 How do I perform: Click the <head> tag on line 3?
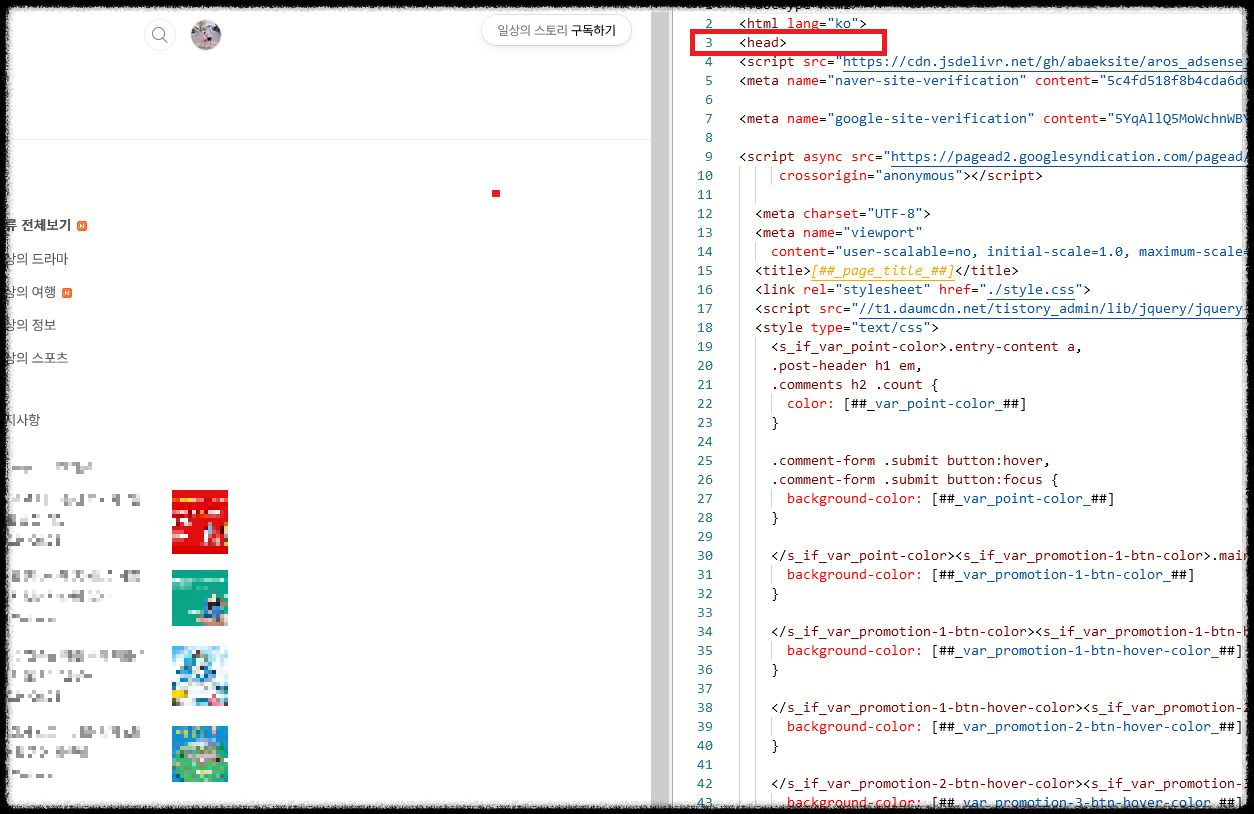[763, 43]
